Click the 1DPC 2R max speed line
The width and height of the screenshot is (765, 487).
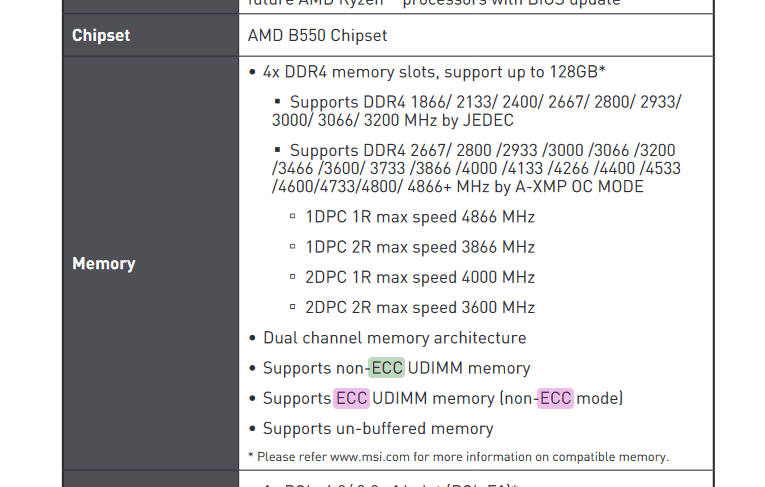pyautogui.click(x=419, y=247)
